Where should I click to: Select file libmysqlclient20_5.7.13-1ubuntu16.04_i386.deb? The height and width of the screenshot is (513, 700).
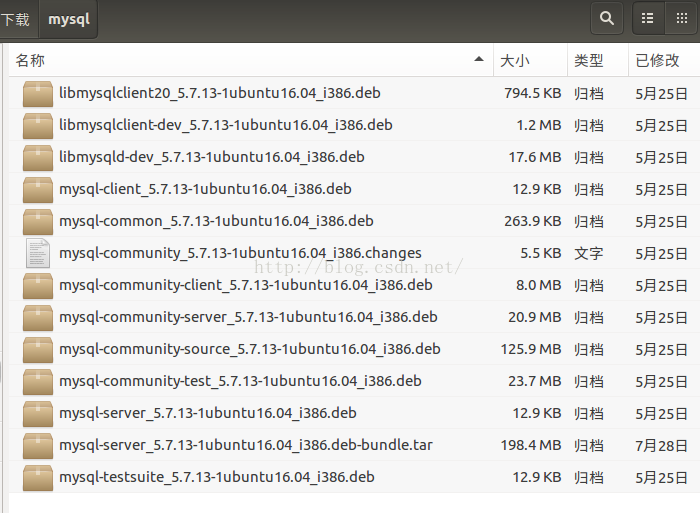pos(220,93)
